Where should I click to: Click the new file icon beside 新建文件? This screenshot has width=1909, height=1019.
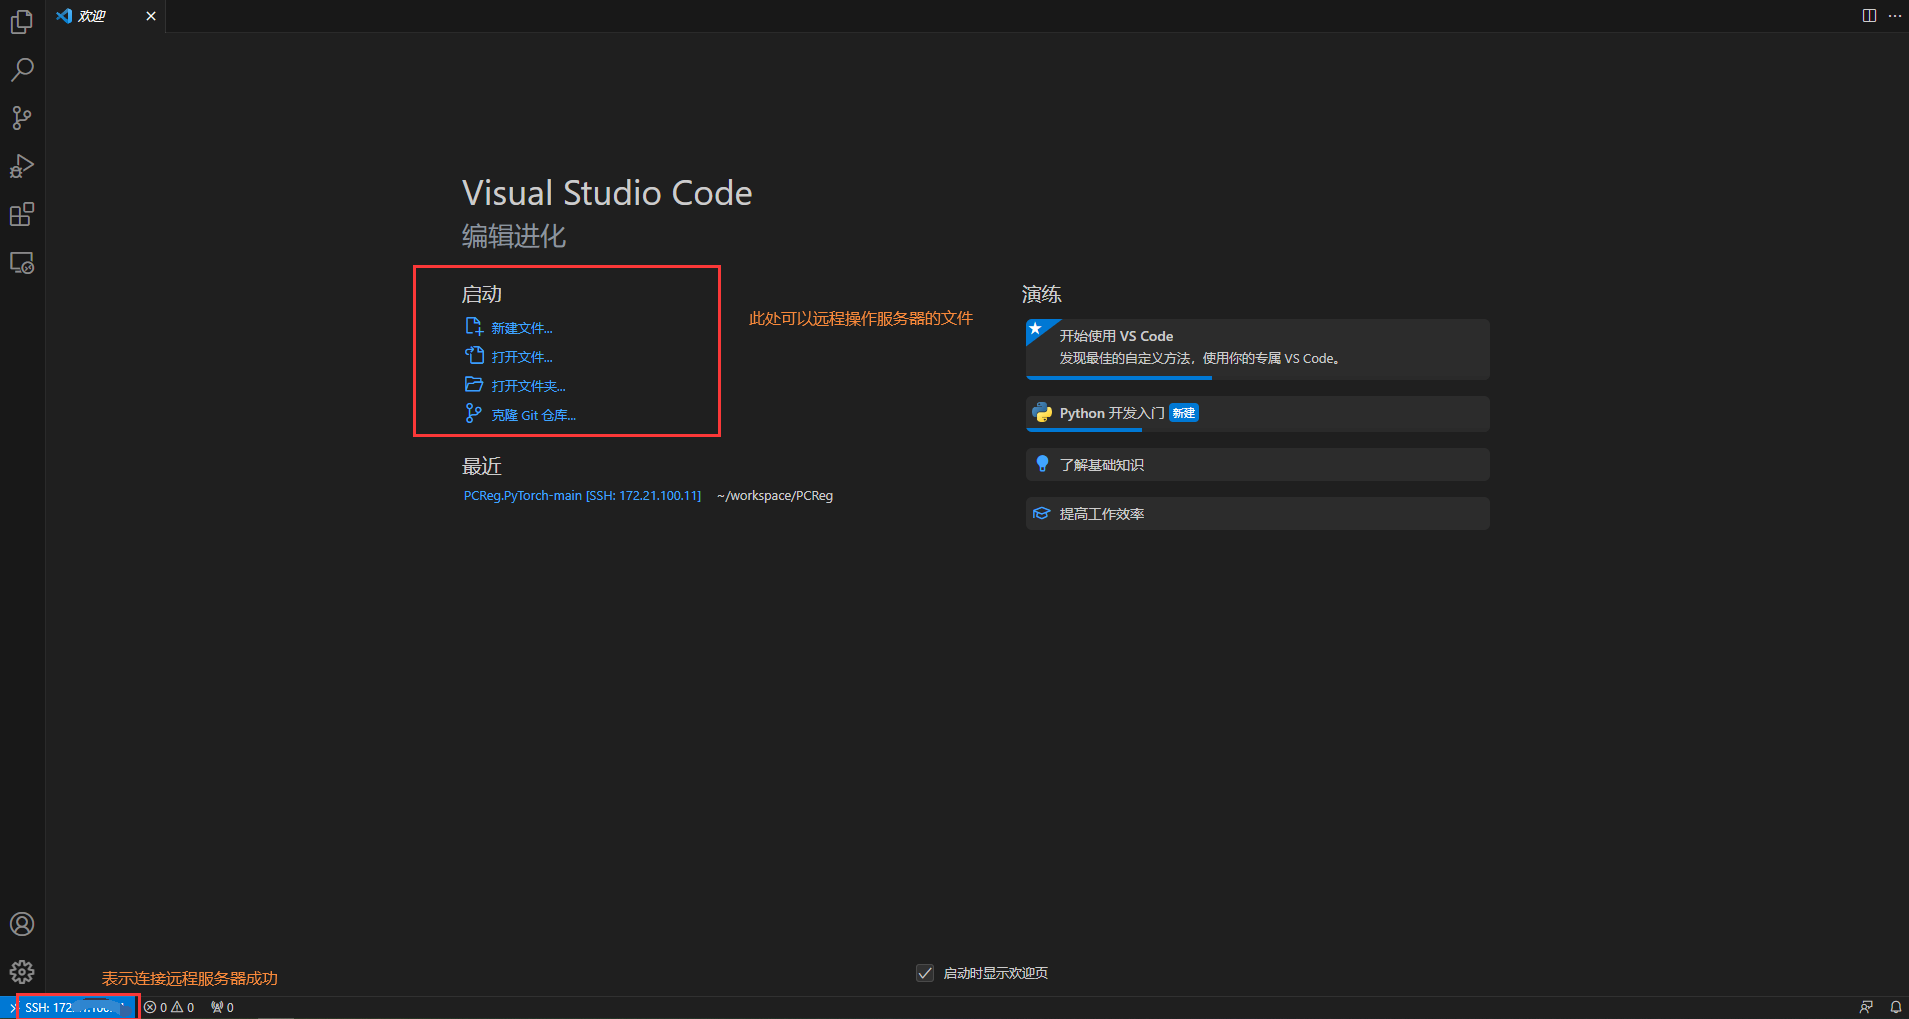(474, 327)
